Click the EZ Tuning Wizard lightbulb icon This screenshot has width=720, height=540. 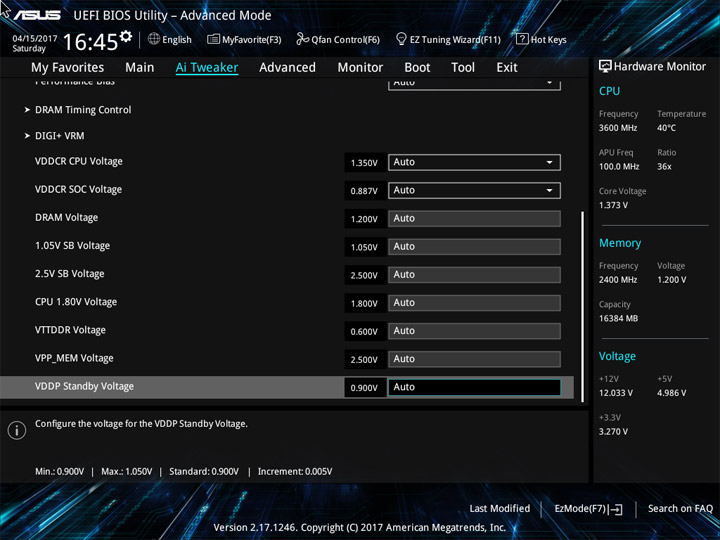coord(401,39)
